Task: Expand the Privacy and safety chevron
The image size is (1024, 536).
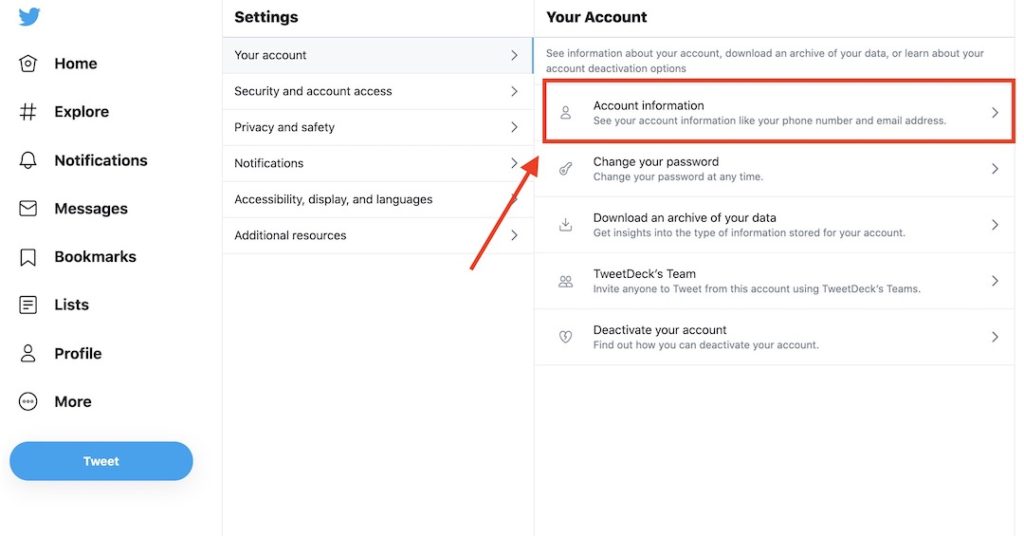Action: pyautogui.click(x=514, y=127)
